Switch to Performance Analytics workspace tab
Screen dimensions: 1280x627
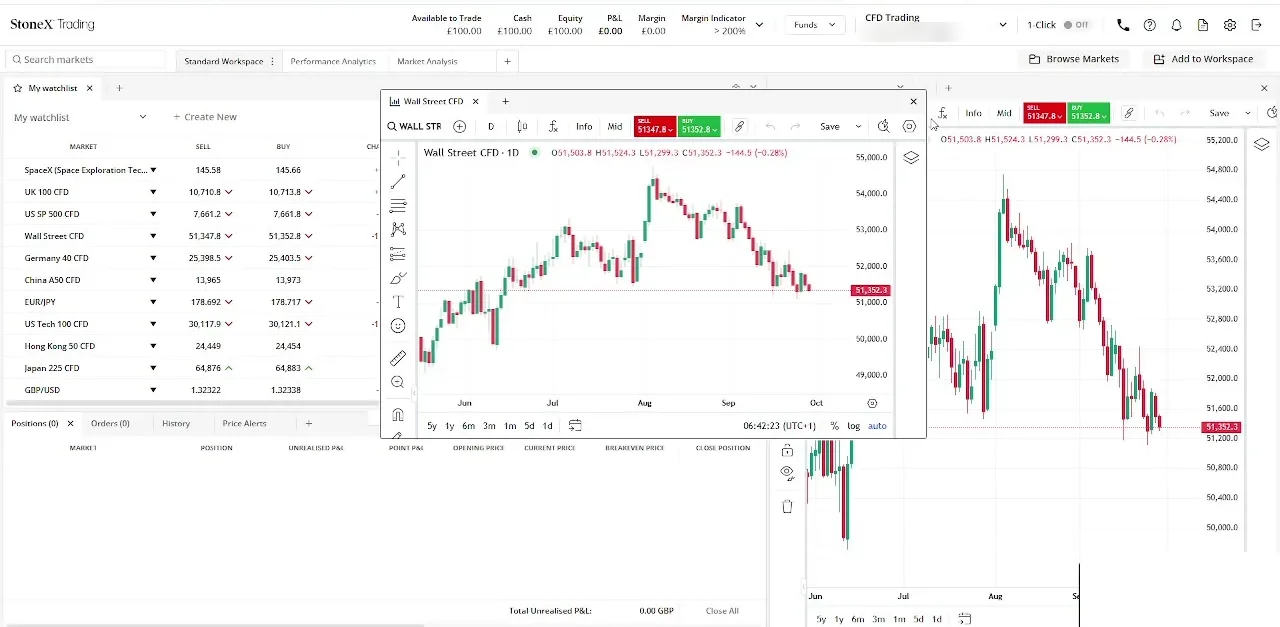[x=333, y=61]
